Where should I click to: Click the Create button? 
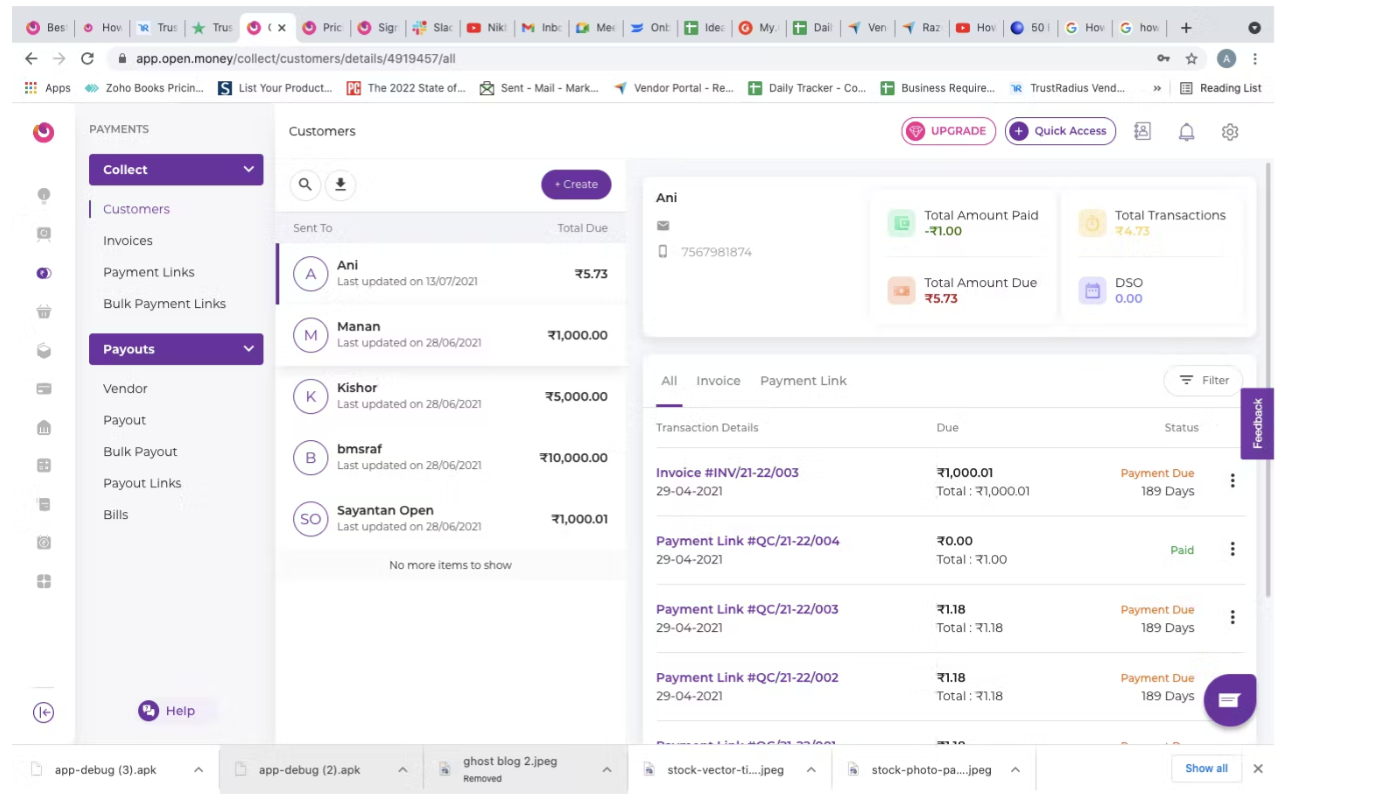click(575, 184)
